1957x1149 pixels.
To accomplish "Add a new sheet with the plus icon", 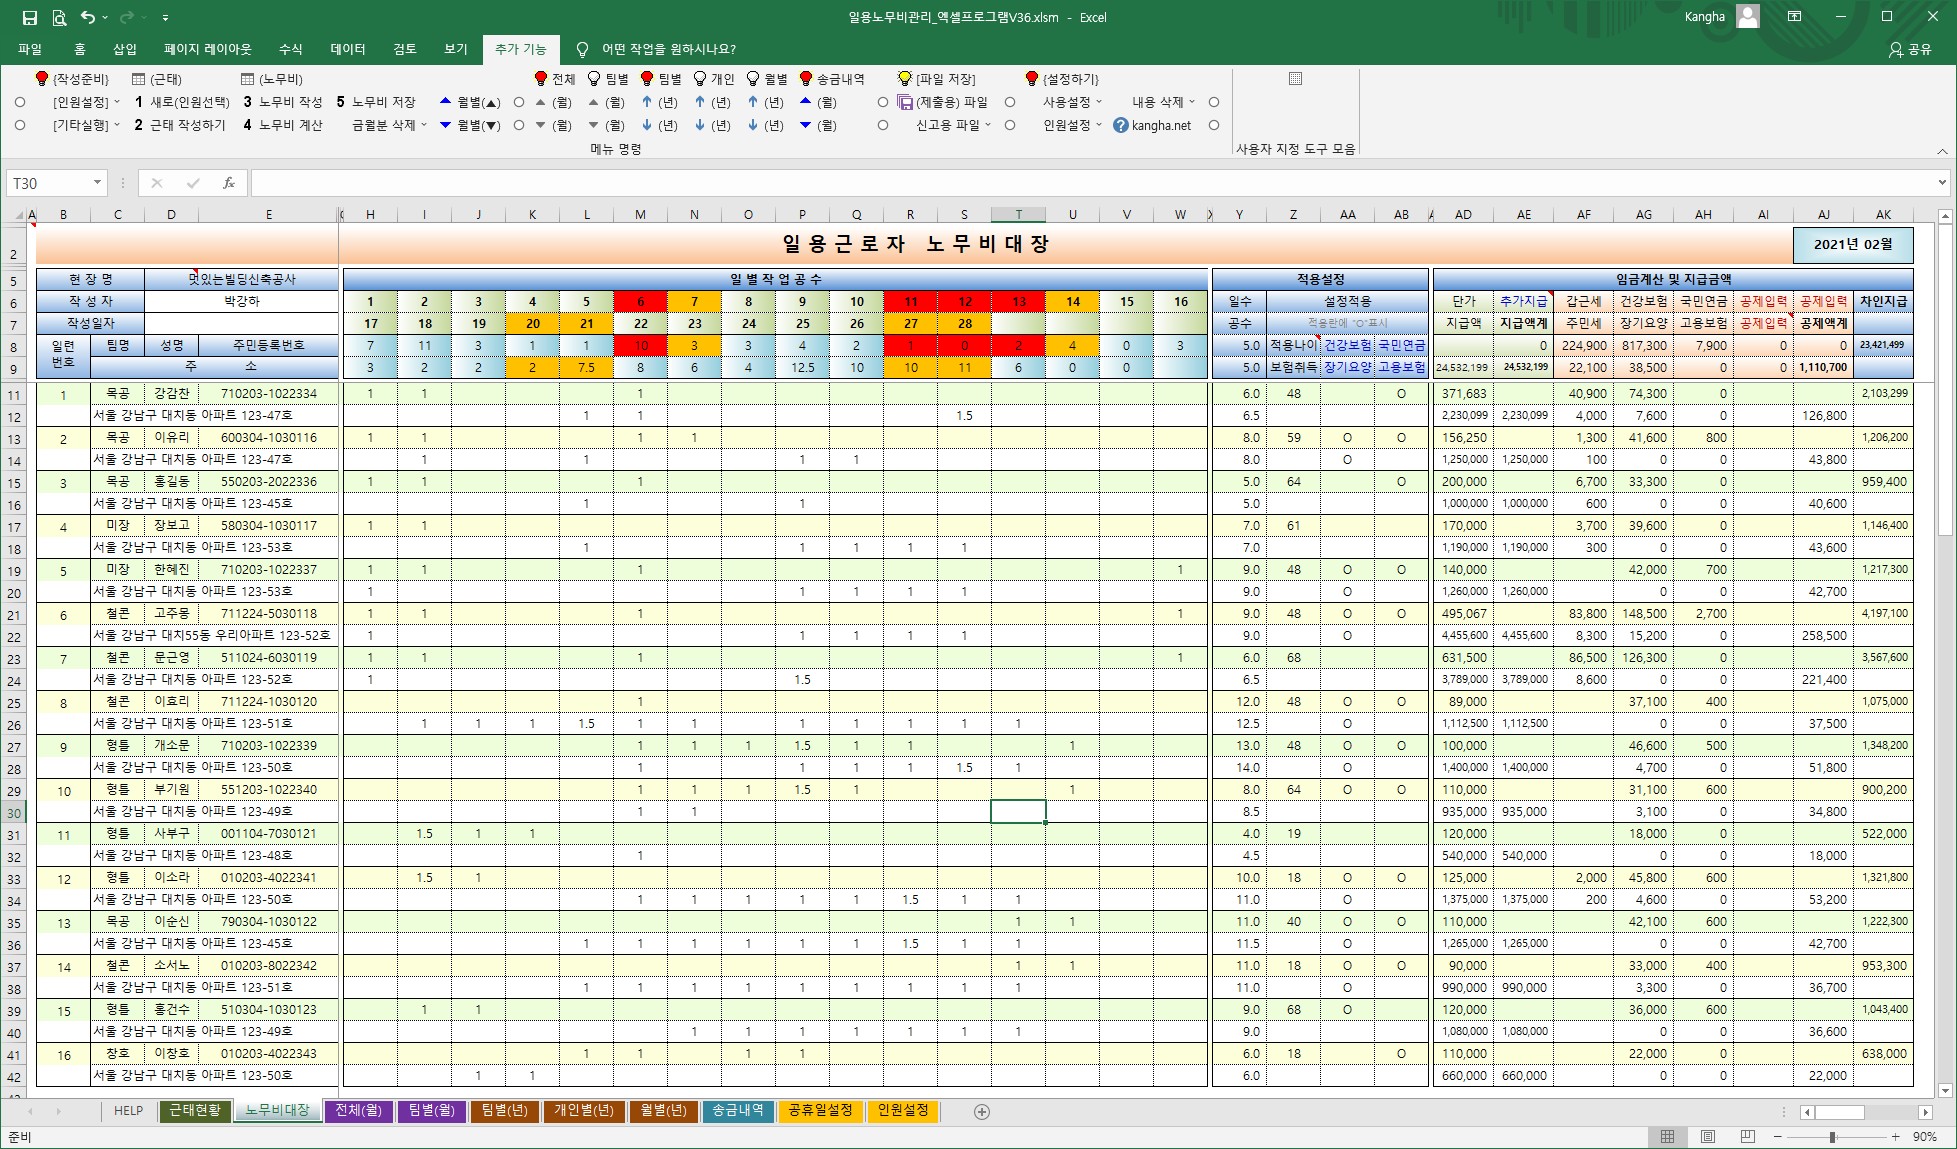I will tap(981, 1112).
